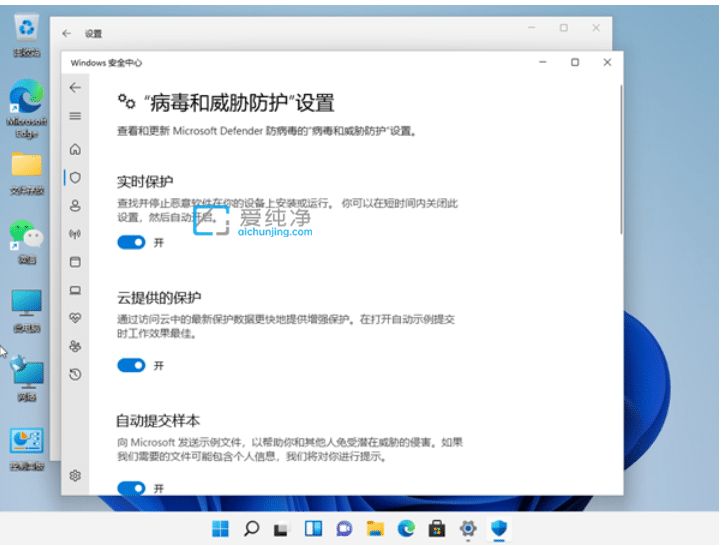Open the hamburger navigation menu
722x547 pixels.
[75, 116]
